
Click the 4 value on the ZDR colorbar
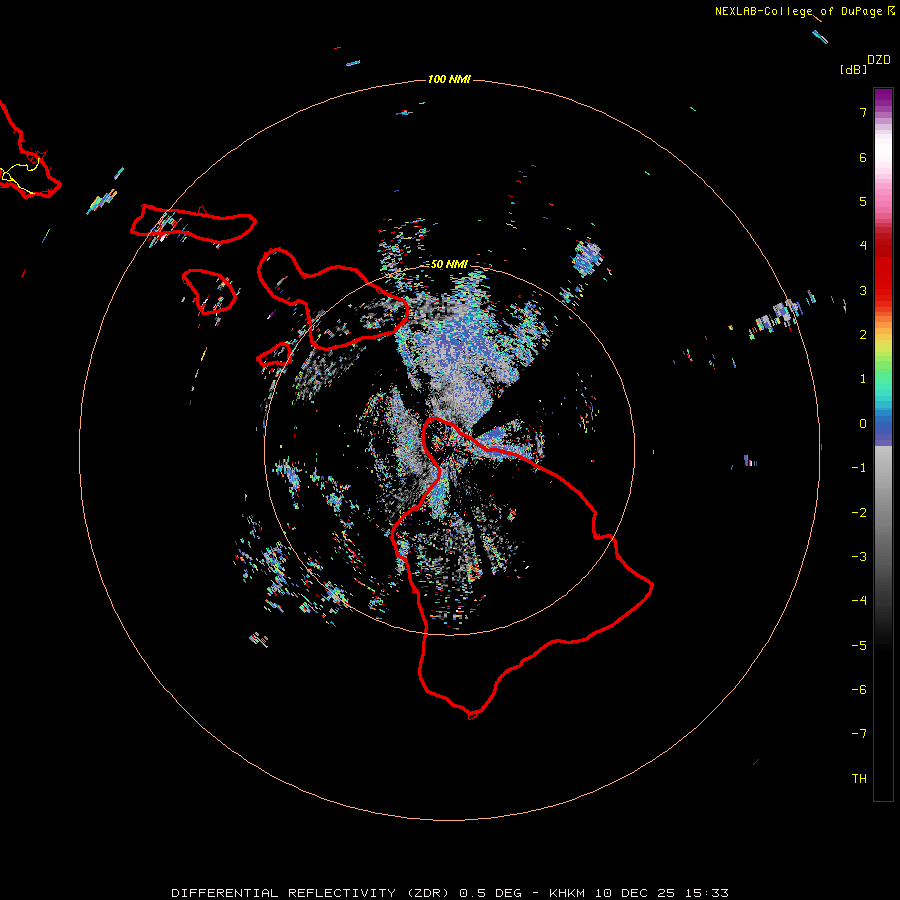pos(863,246)
